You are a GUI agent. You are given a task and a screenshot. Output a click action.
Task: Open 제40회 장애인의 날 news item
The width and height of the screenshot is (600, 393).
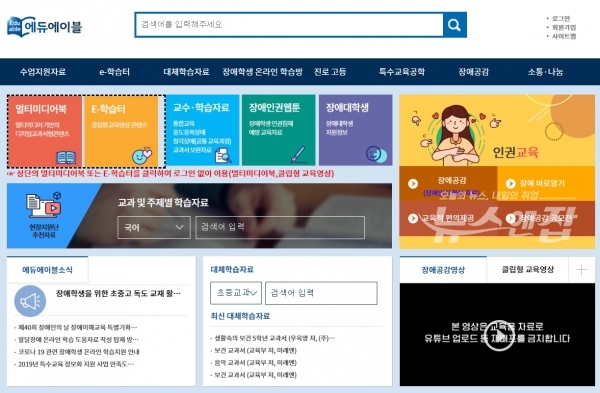point(78,327)
